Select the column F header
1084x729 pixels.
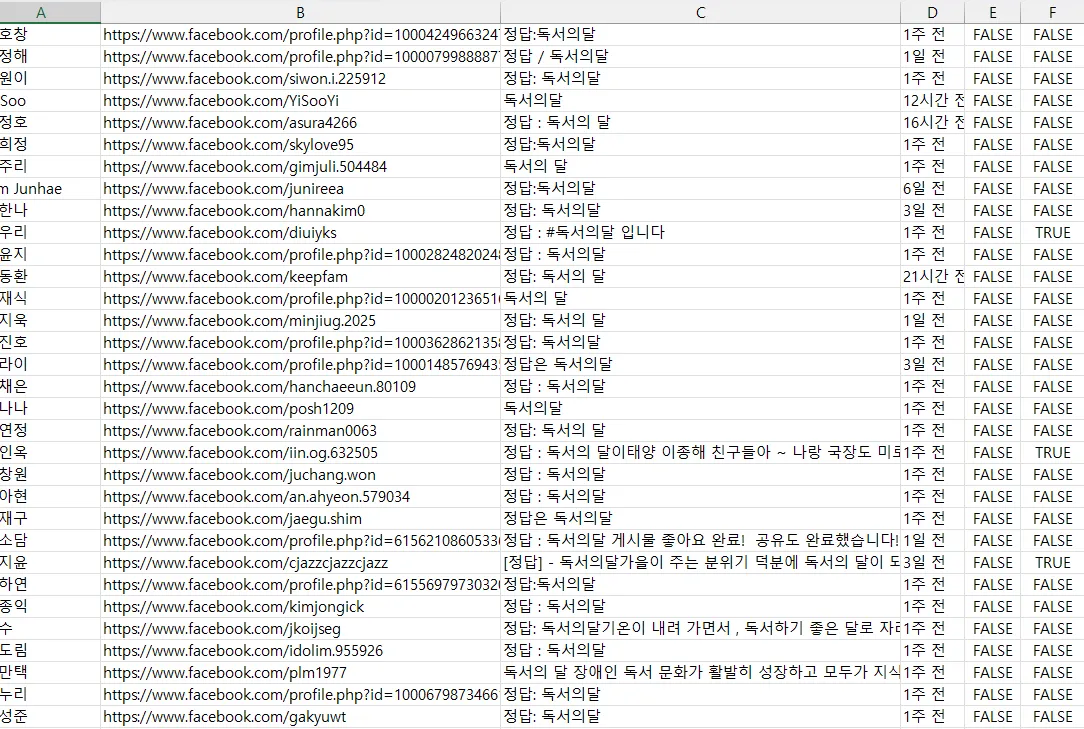coord(1052,12)
